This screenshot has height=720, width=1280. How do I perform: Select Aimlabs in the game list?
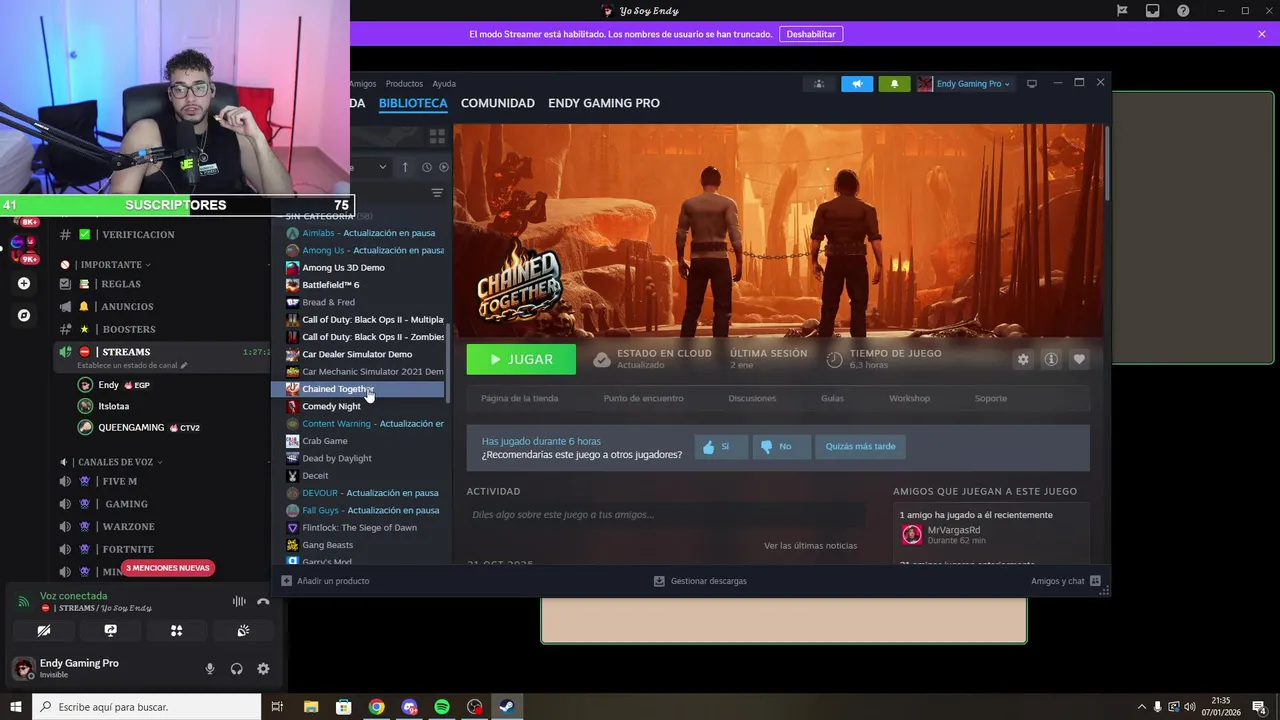364,233
